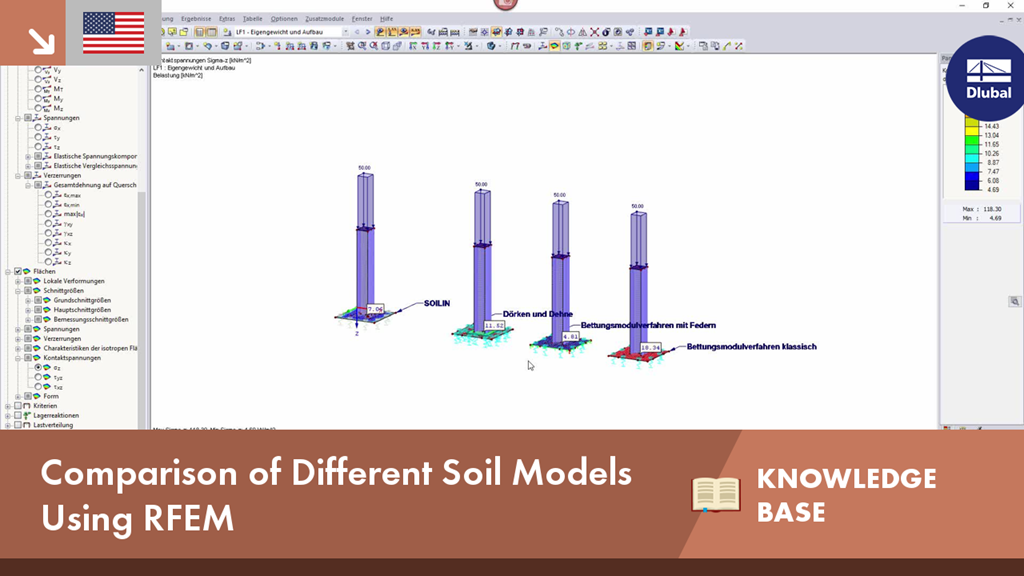The height and width of the screenshot is (576, 1024).
Task: Click the 10.34 result value tag
Action: [x=650, y=347]
